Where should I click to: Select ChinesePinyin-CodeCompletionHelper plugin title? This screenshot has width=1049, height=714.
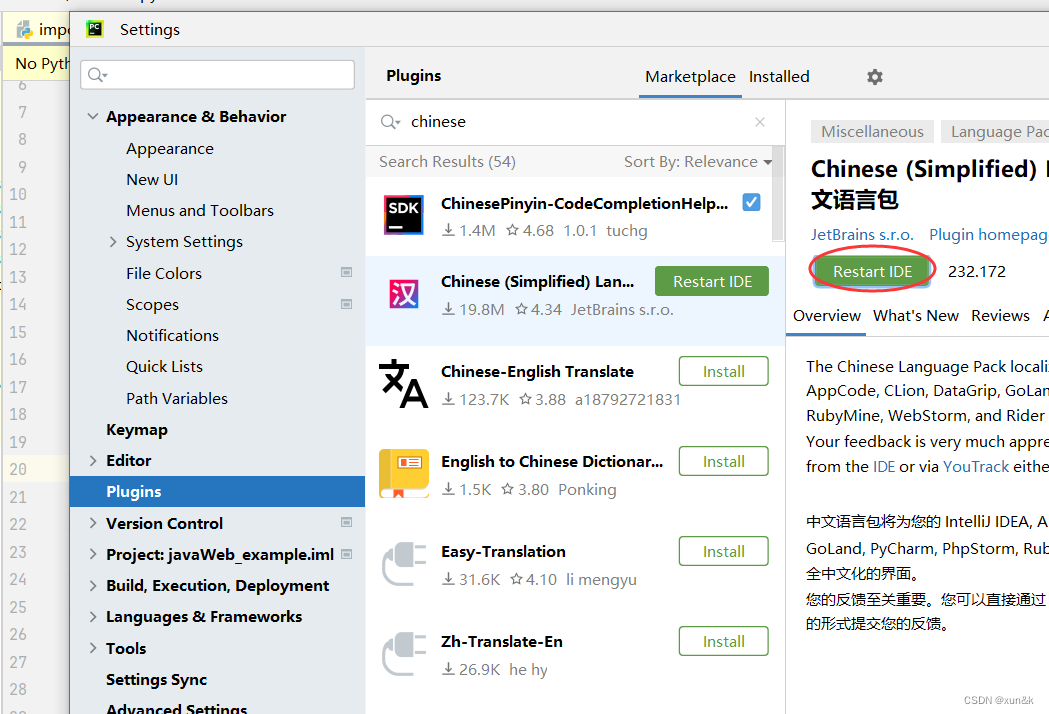click(584, 203)
